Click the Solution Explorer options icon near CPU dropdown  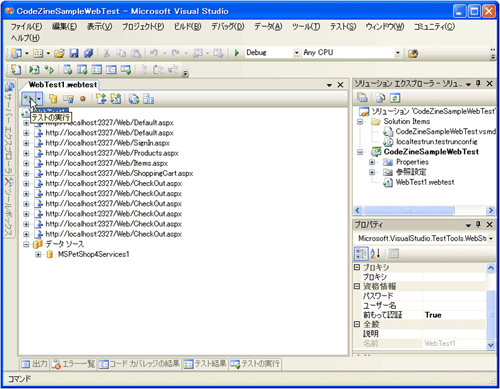(413, 53)
